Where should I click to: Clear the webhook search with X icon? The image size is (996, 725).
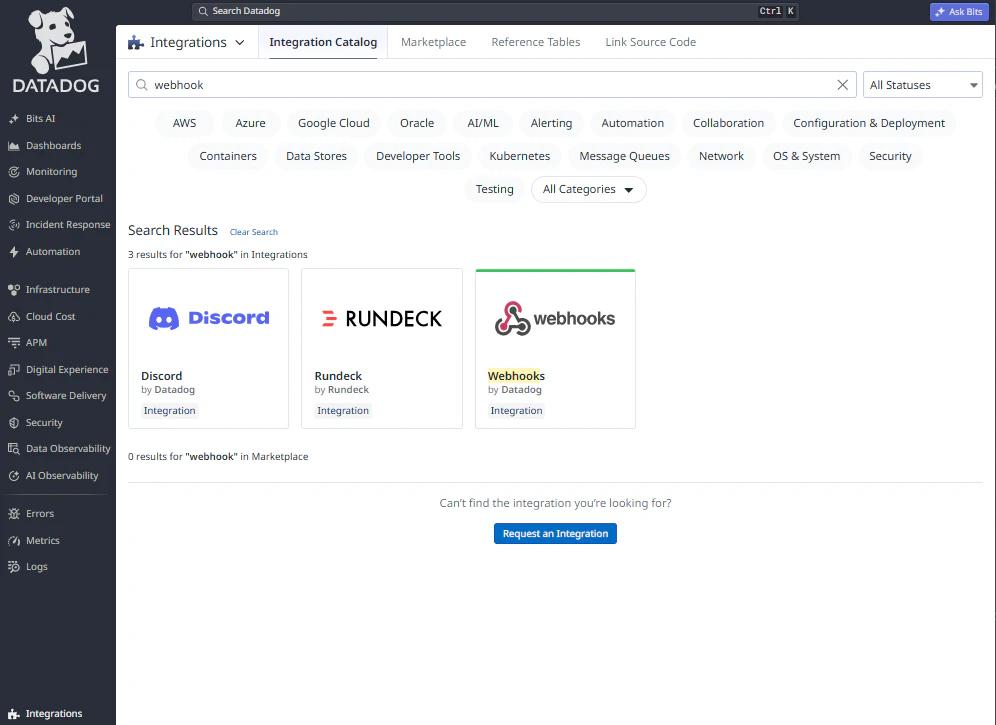click(x=842, y=85)
